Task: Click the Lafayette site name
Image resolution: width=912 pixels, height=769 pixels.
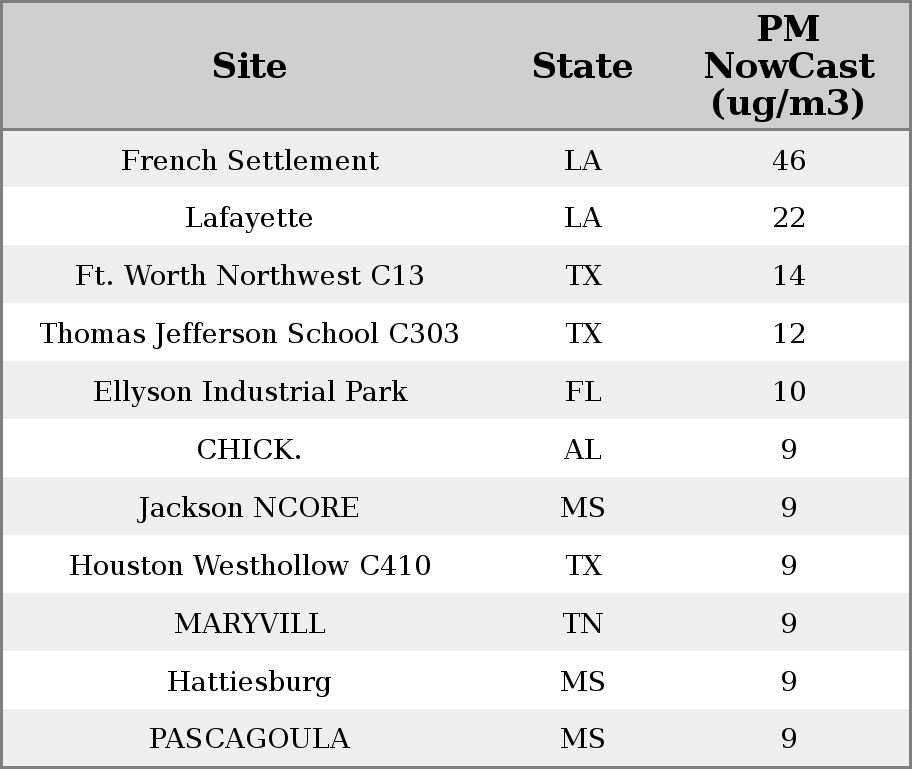Action: [249, 218]
